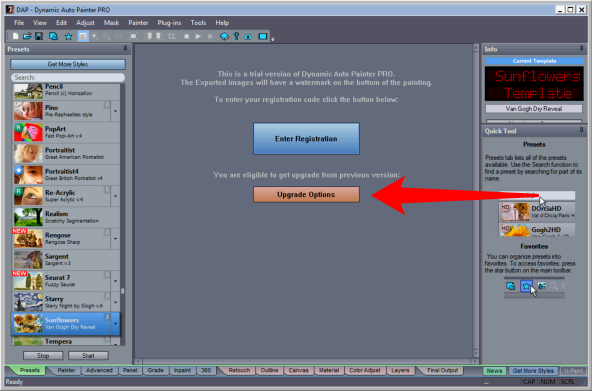The image size is (593, 391).
Task: Open a file with the folder icon
Action: [27, 36]
